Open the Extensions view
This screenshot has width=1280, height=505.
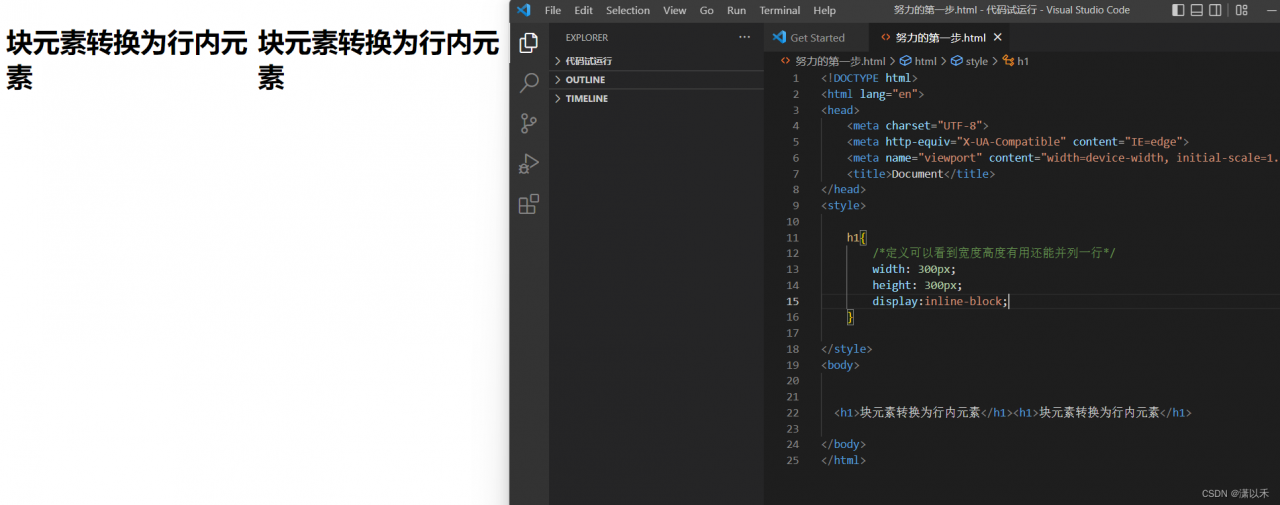(x=529, y=204)
